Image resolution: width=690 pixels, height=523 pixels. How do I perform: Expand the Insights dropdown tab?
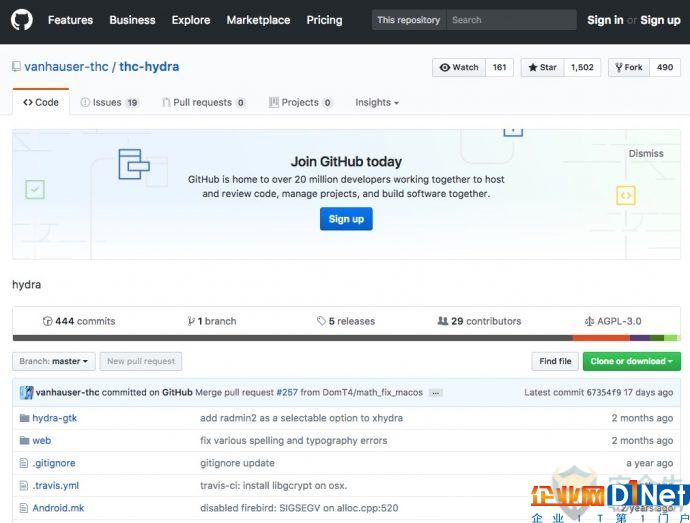[x=377, y=103]
